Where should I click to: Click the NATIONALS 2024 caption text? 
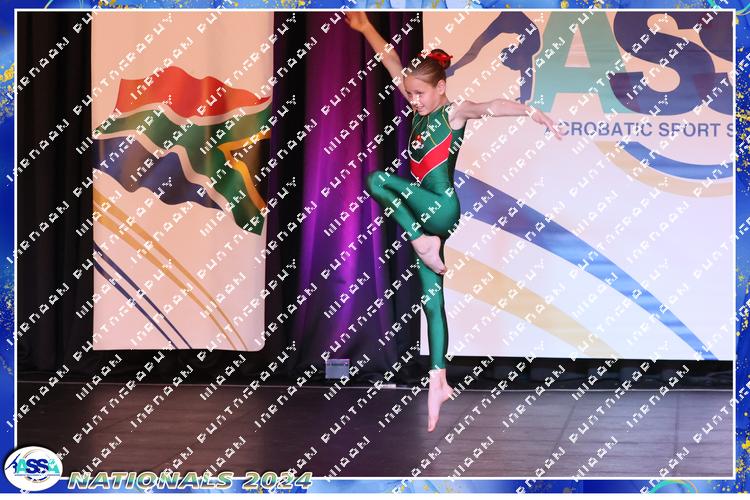click(x=190, y=480)
